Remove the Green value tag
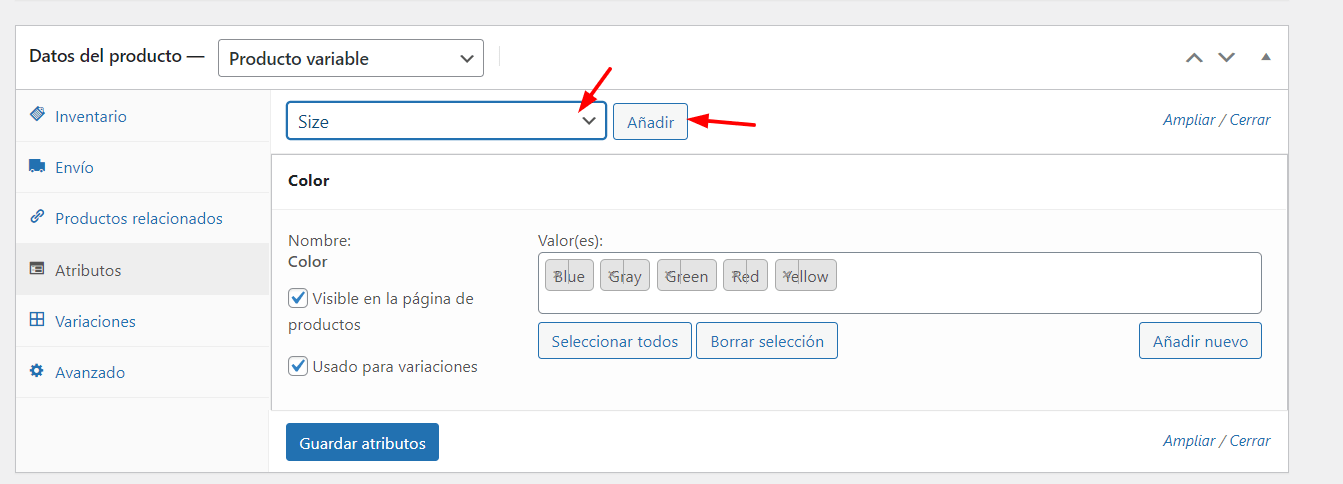Viewport: 1343px width, 484px height. point(668,275)
